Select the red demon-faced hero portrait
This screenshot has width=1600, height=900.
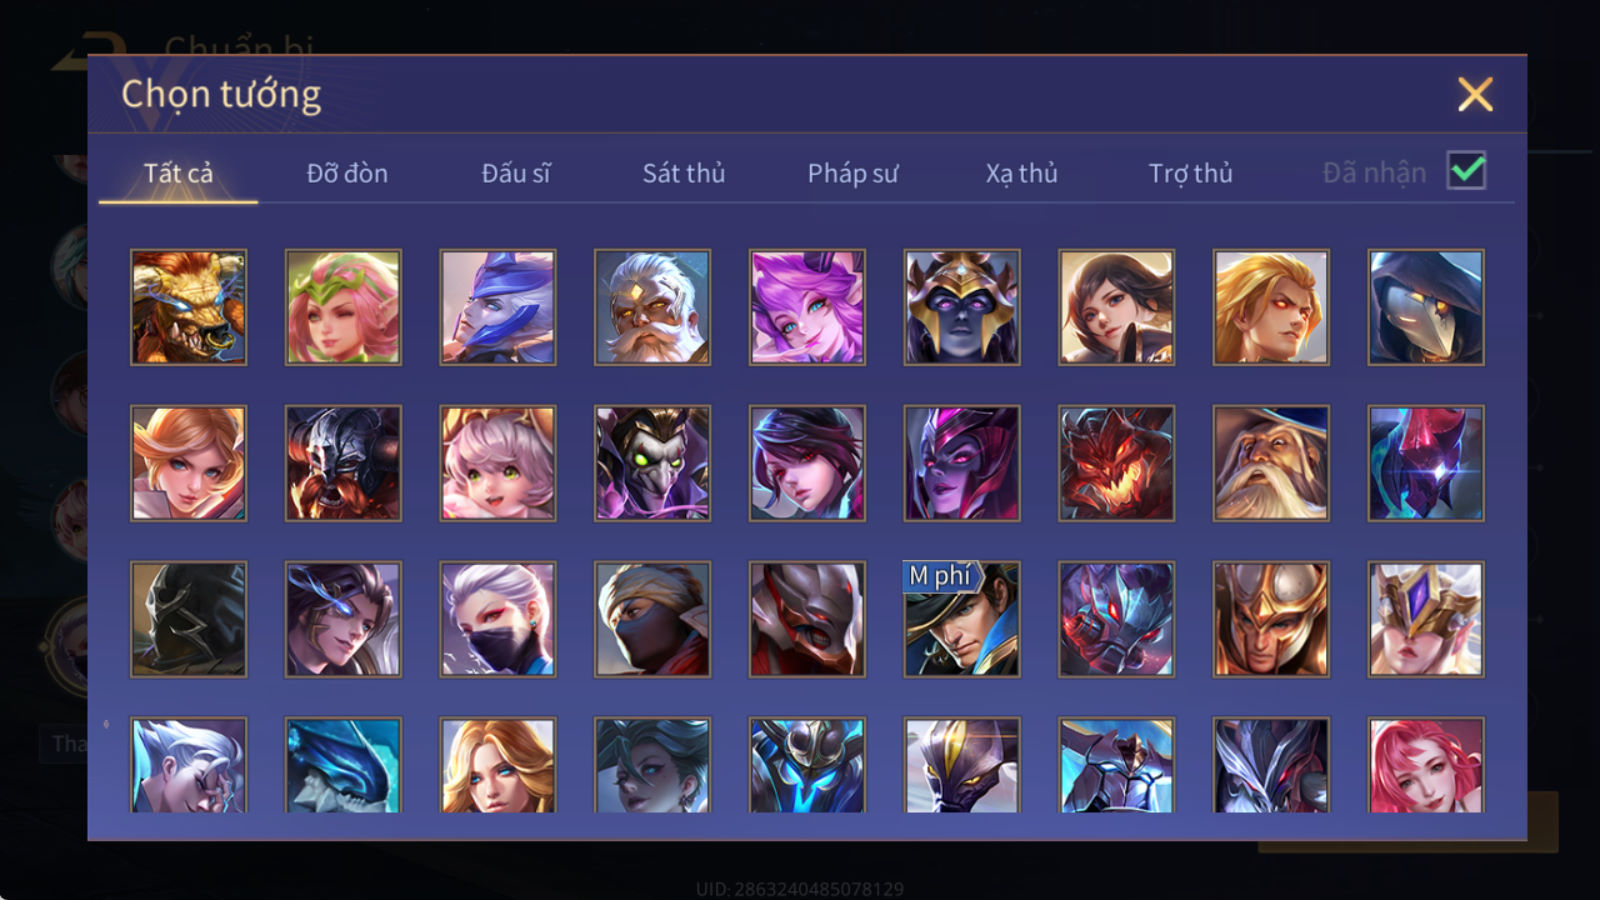coord(1117,463)
